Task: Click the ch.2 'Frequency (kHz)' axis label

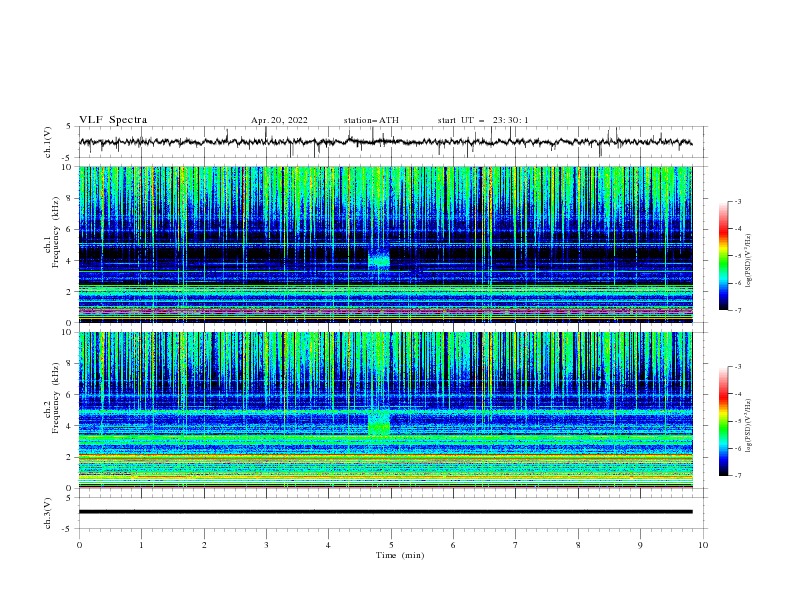Action: tap(56, 398)
